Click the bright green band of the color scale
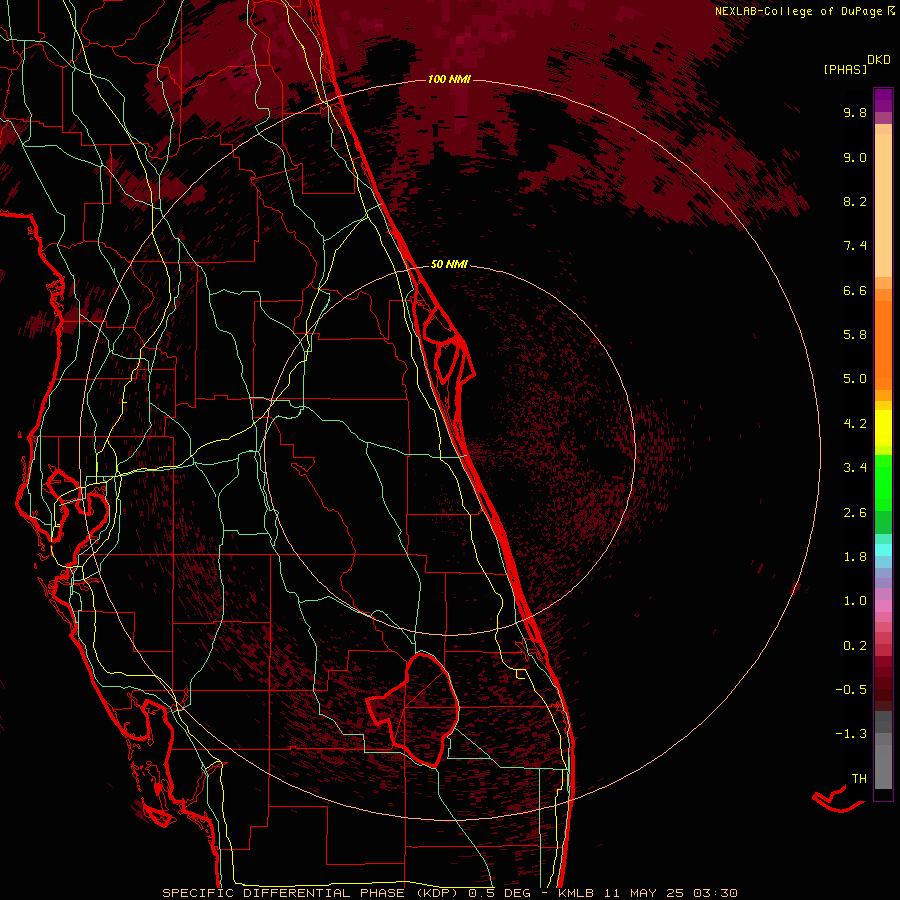Screen dimensions: 900x900 [x=883, y=483]
